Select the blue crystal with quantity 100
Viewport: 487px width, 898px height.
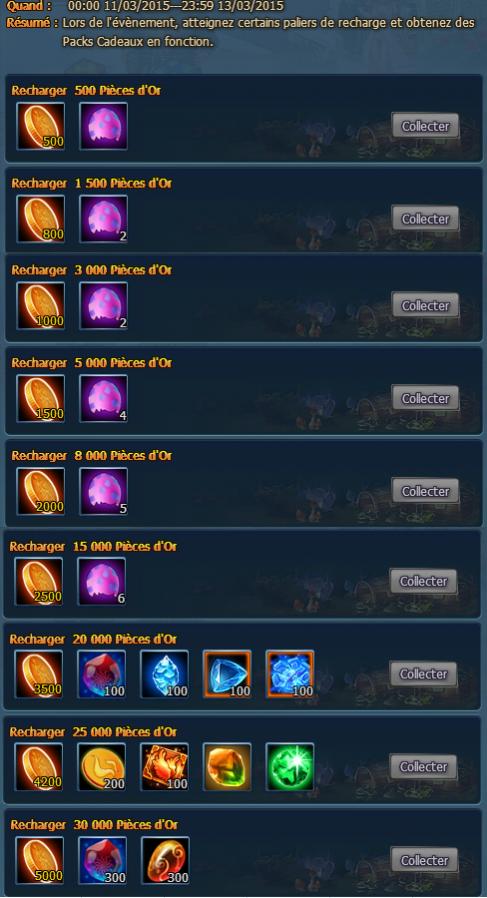tap(164, 674)
